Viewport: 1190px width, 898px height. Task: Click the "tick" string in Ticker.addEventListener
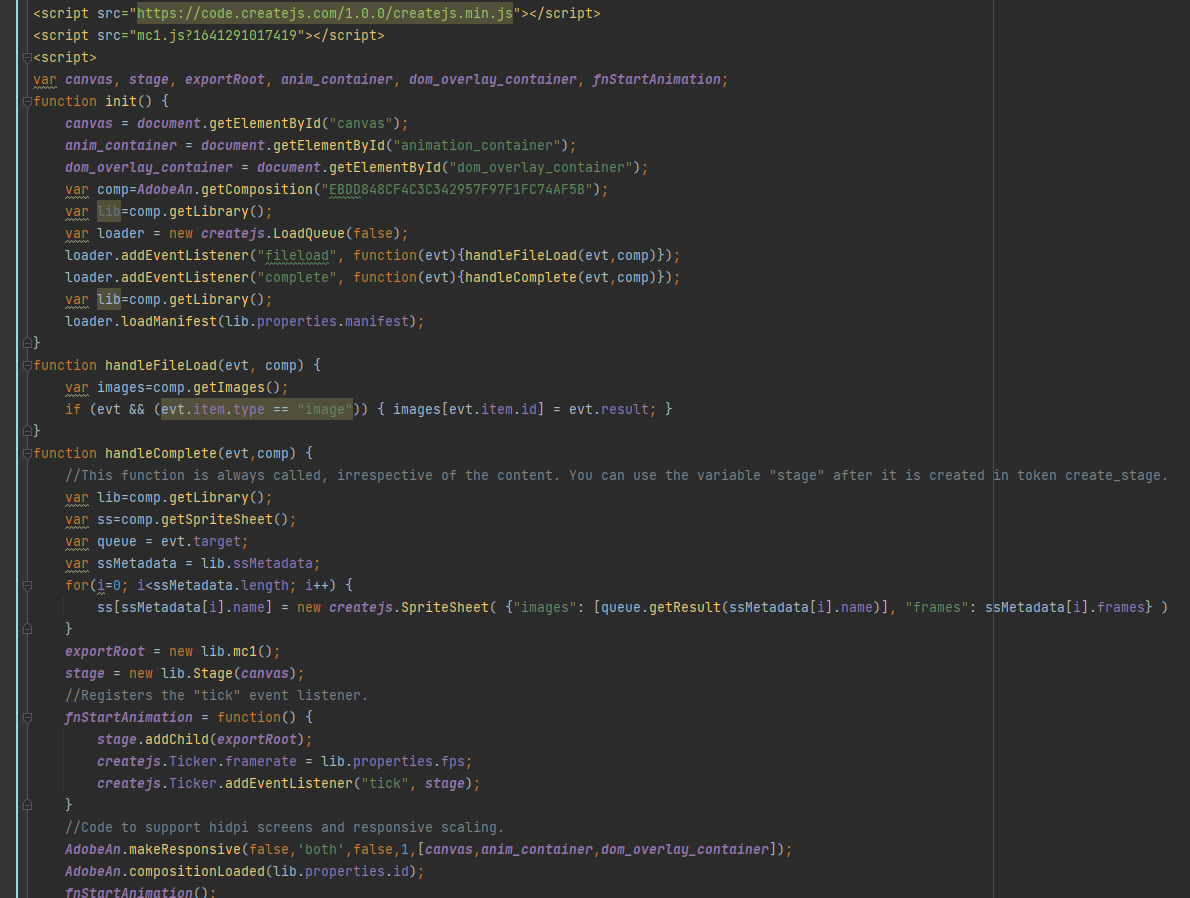[385, 783]
